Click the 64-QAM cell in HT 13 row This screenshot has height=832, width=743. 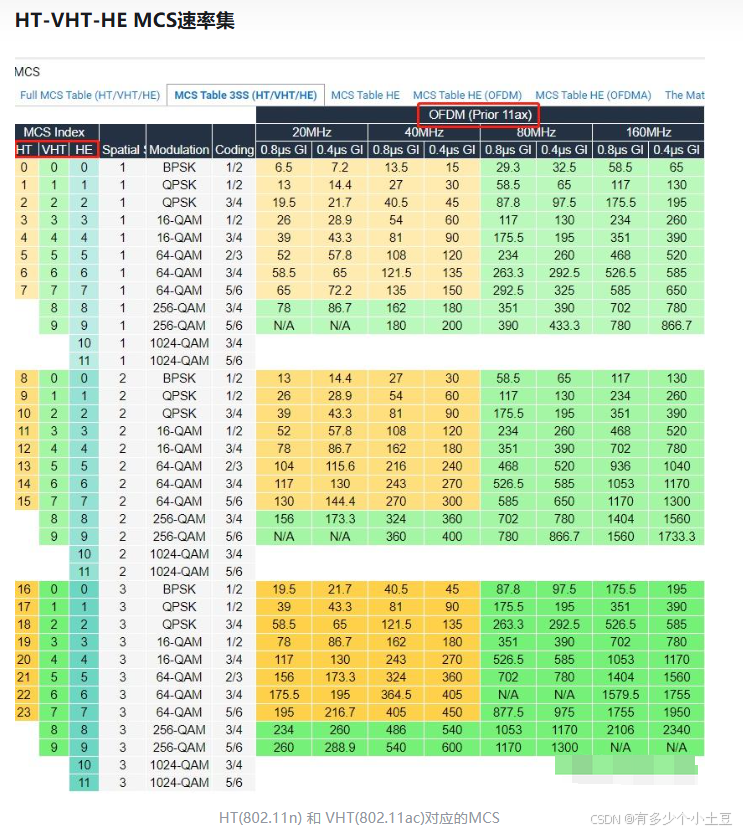(179, 466)
